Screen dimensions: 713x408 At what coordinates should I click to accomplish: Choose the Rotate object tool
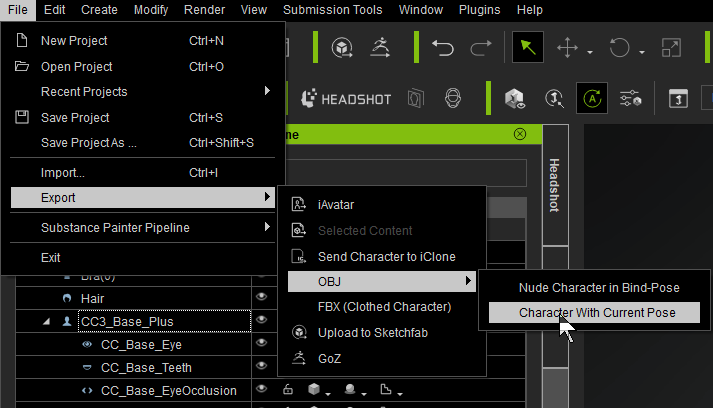[619, 47]
